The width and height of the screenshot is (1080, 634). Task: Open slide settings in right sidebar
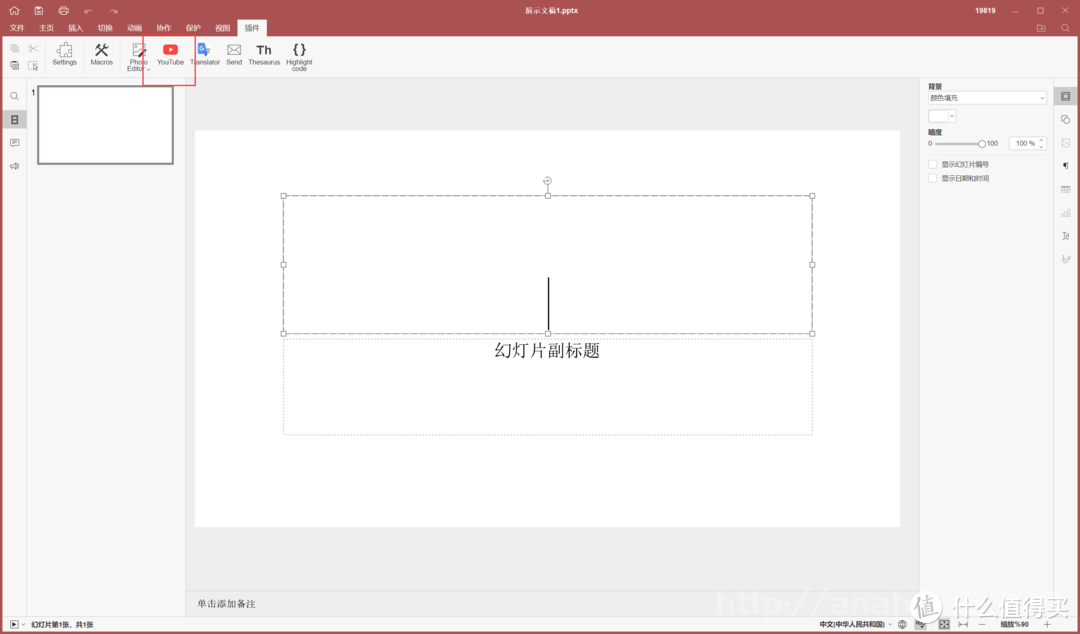tap(1066, 96)
